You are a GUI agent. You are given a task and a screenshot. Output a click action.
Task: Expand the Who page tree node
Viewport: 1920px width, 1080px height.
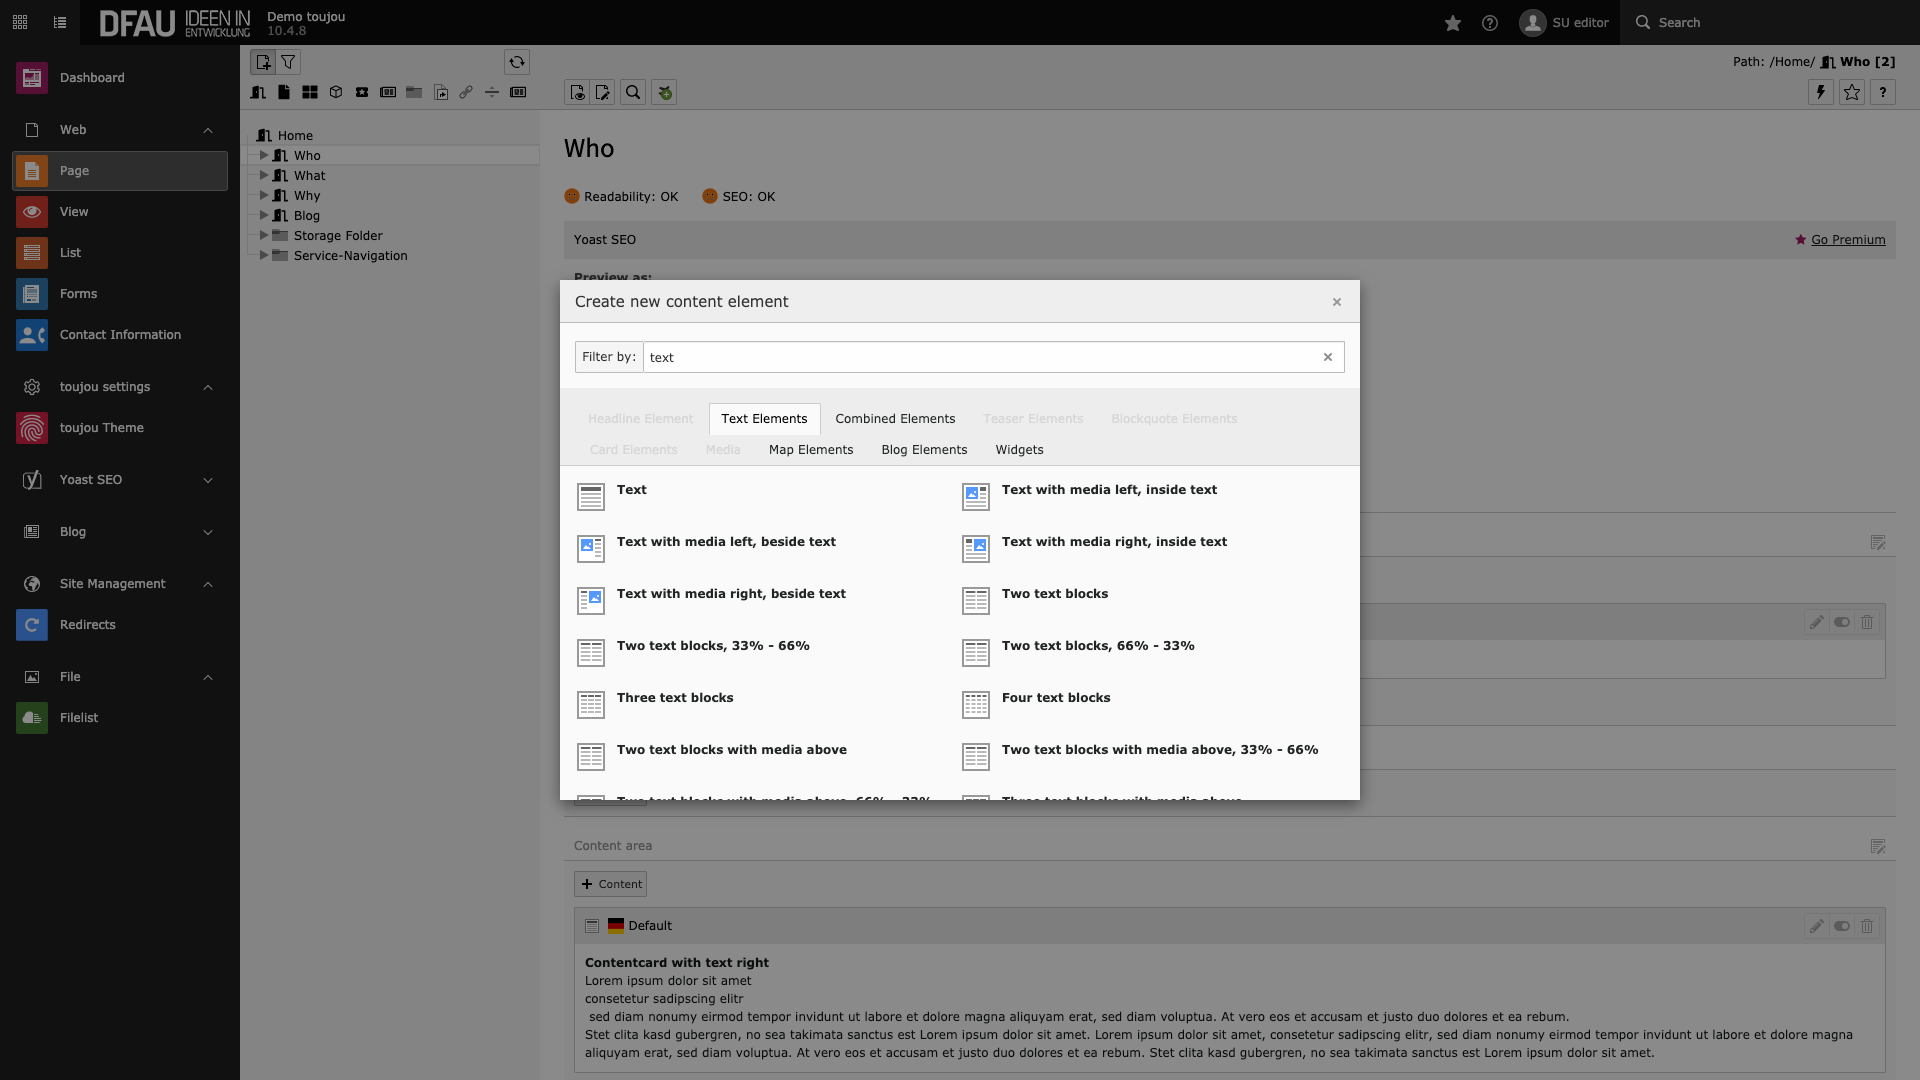(x=264, y=155)
